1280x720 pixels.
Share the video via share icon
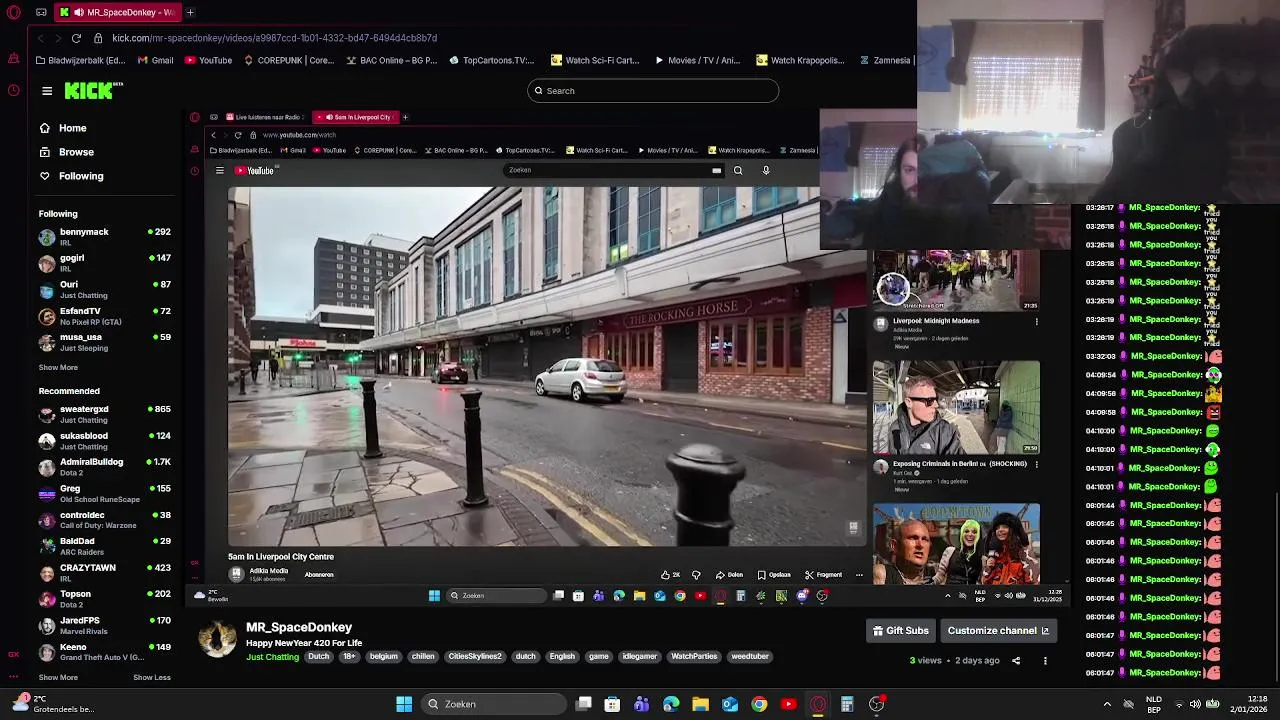(x=1016, y=661)
